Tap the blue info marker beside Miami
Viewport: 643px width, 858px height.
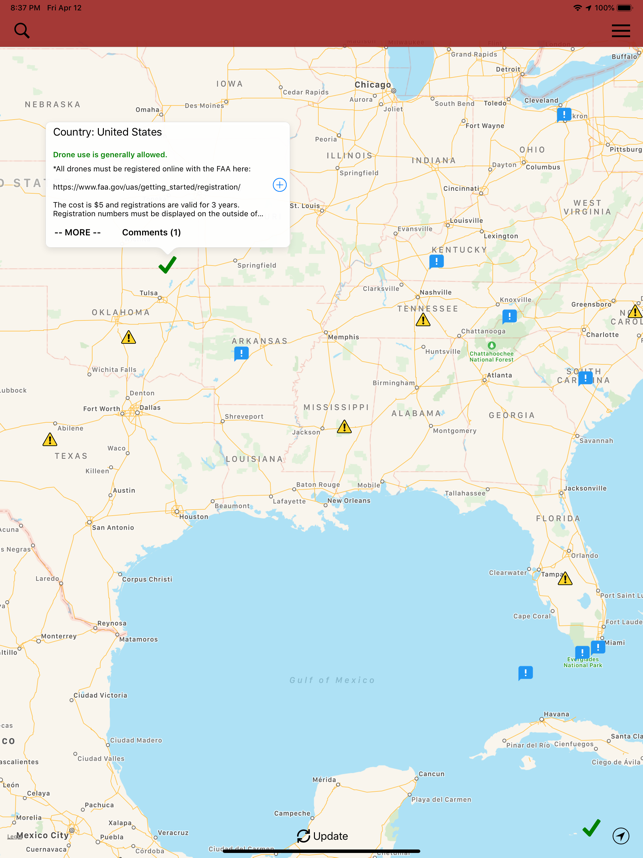pos(598,647)
